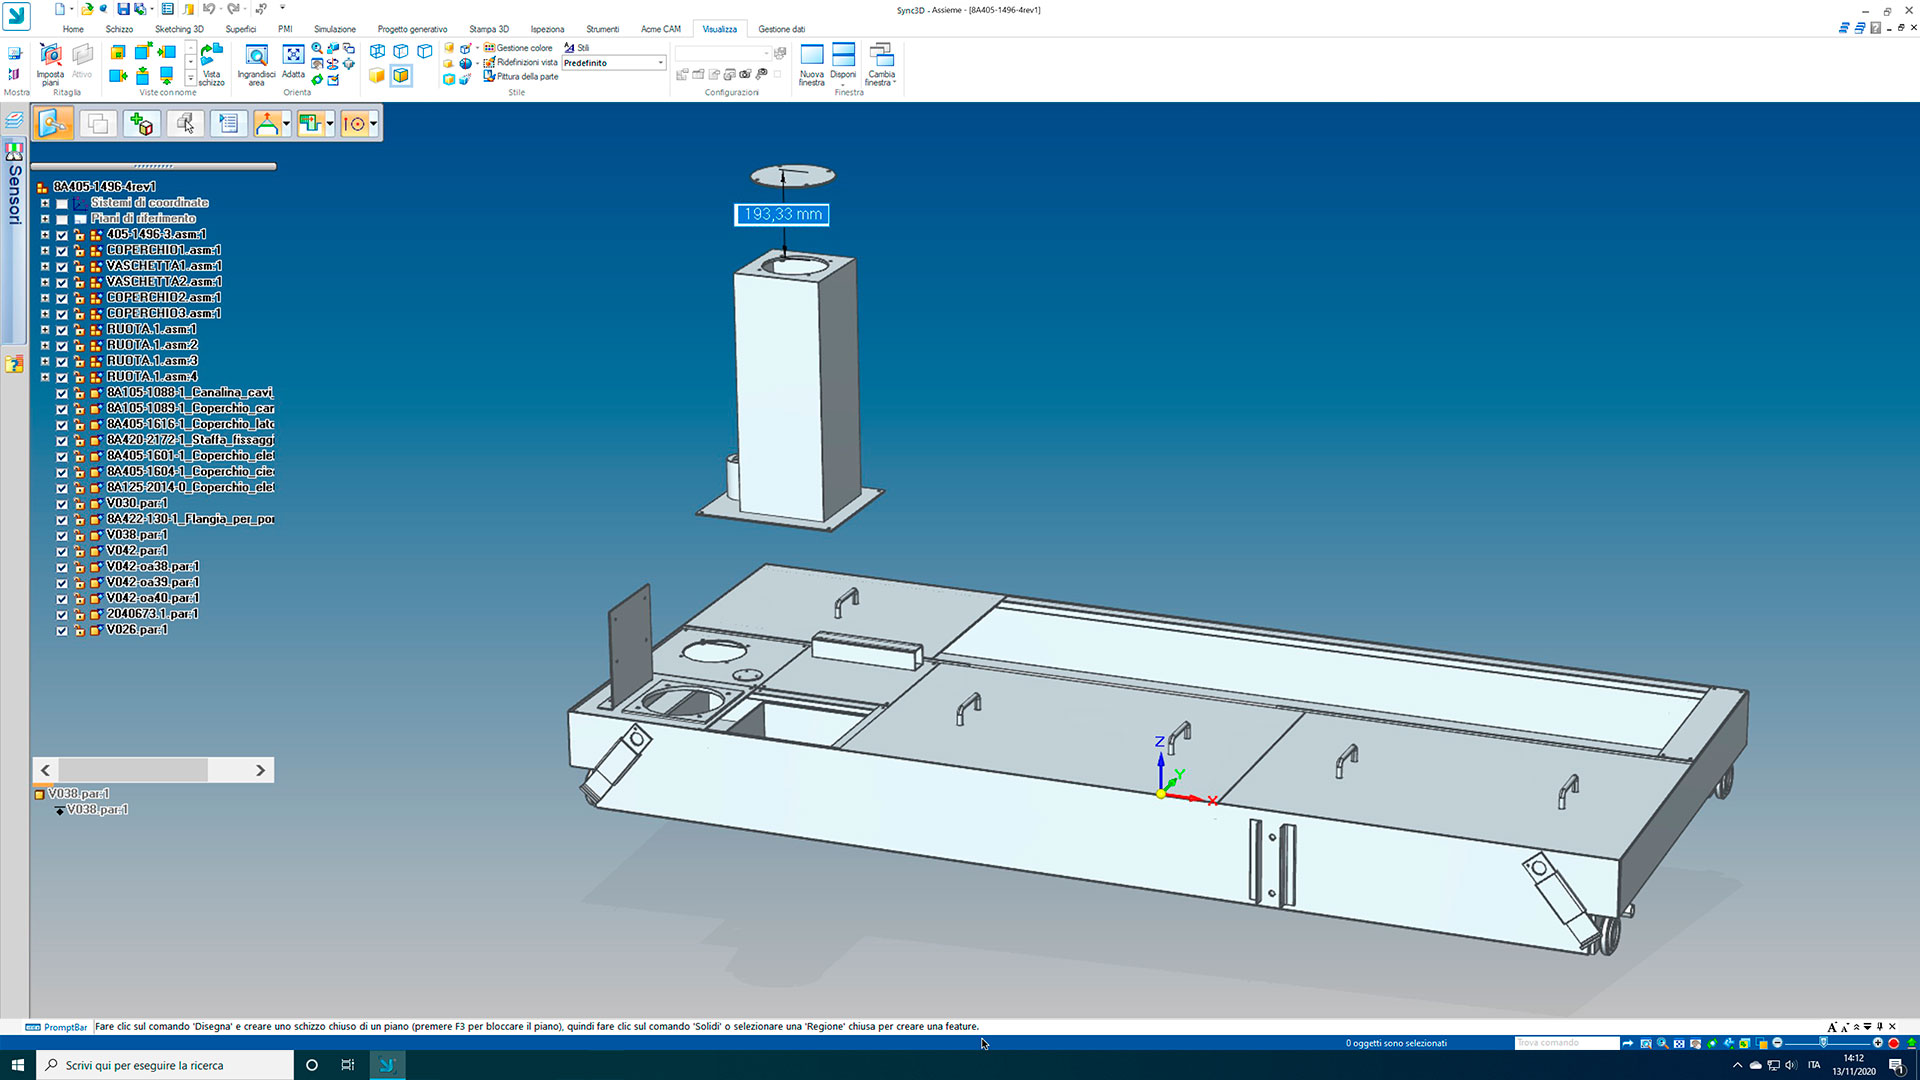Viewport: 1920px width, 1080px height.
Task: Click the zoom magnifier icon in status bar
Action: (x=1662, y=1043)
